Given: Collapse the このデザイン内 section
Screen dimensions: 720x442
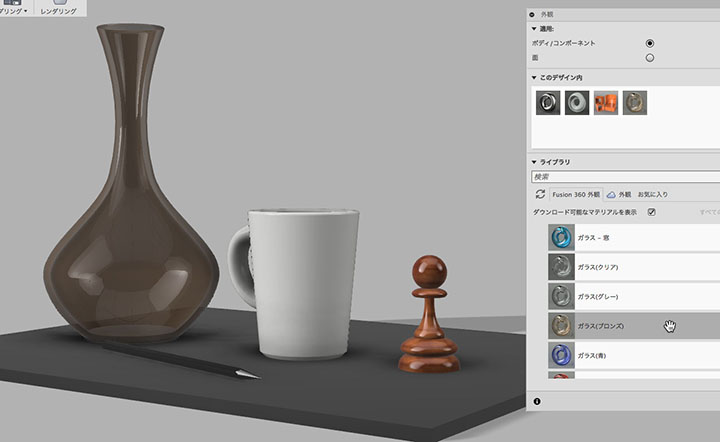Looking at the screenshot, I should tap(534, 78).
